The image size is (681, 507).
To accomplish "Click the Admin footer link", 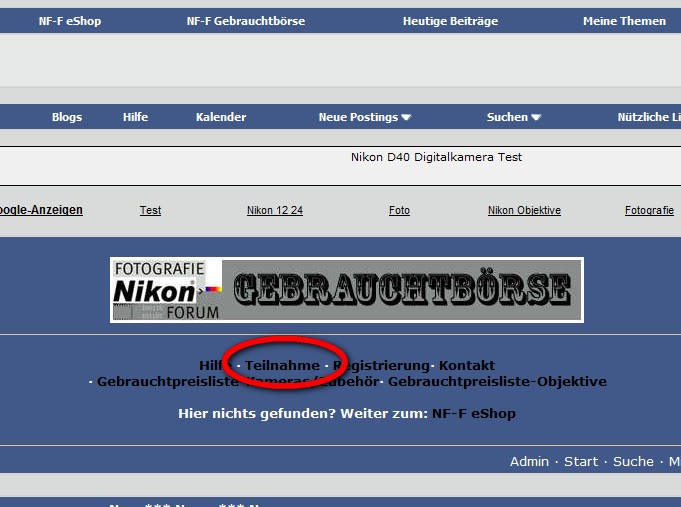I will [529, 461].
